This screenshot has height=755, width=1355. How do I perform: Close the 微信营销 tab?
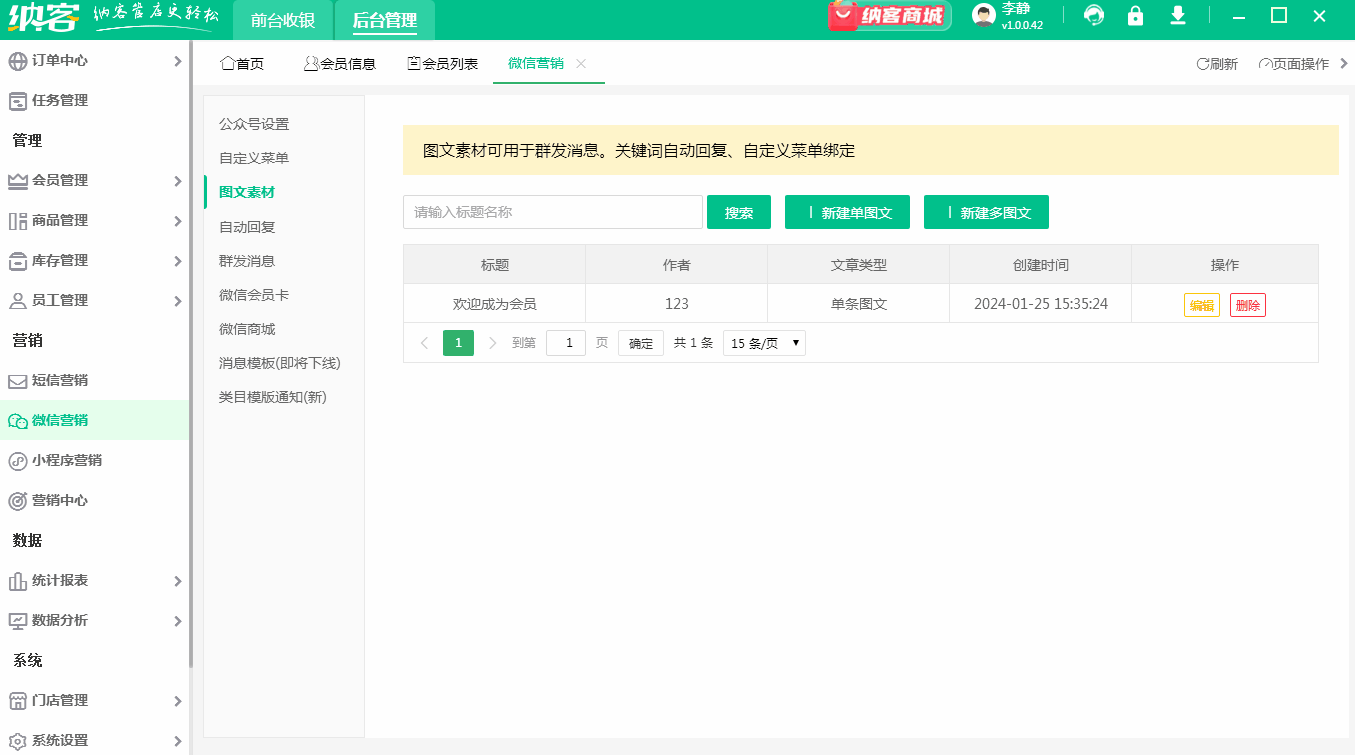point(580,62)
